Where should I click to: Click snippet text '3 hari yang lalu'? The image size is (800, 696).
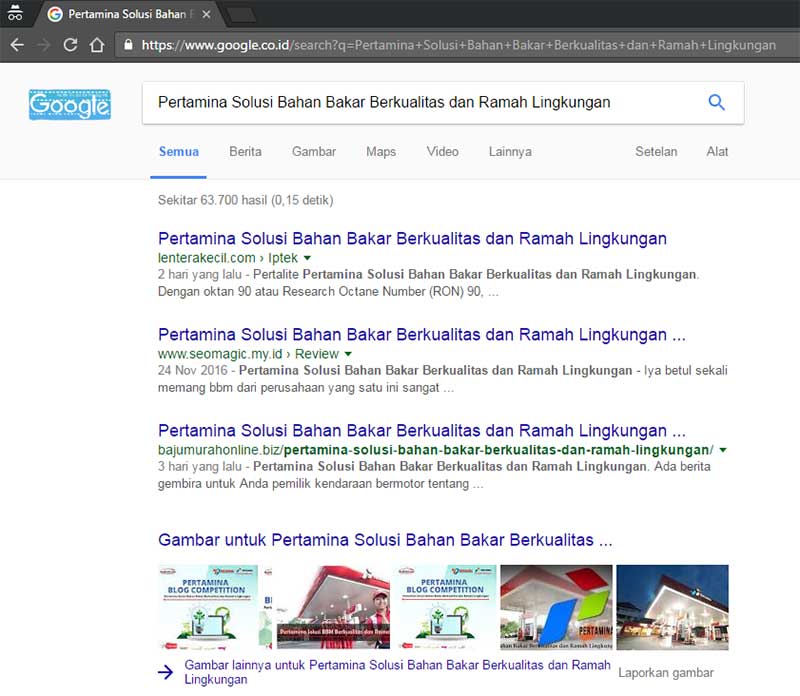point(199,466)
